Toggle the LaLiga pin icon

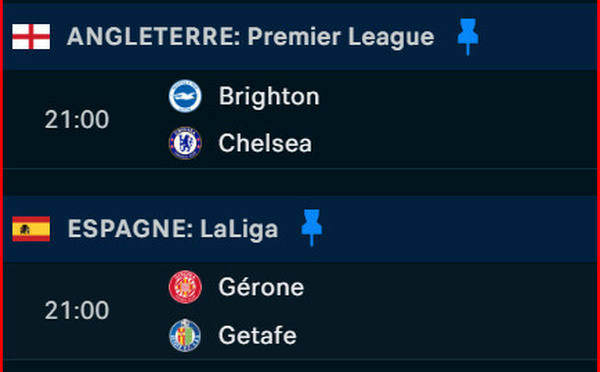(x=311, y=228)
